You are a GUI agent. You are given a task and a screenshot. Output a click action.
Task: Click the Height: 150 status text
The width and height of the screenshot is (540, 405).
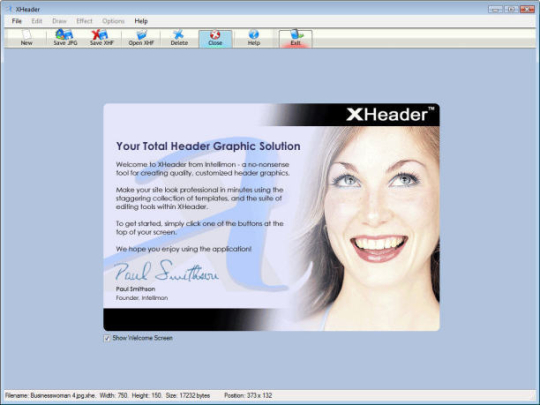(x=147, y=395)
